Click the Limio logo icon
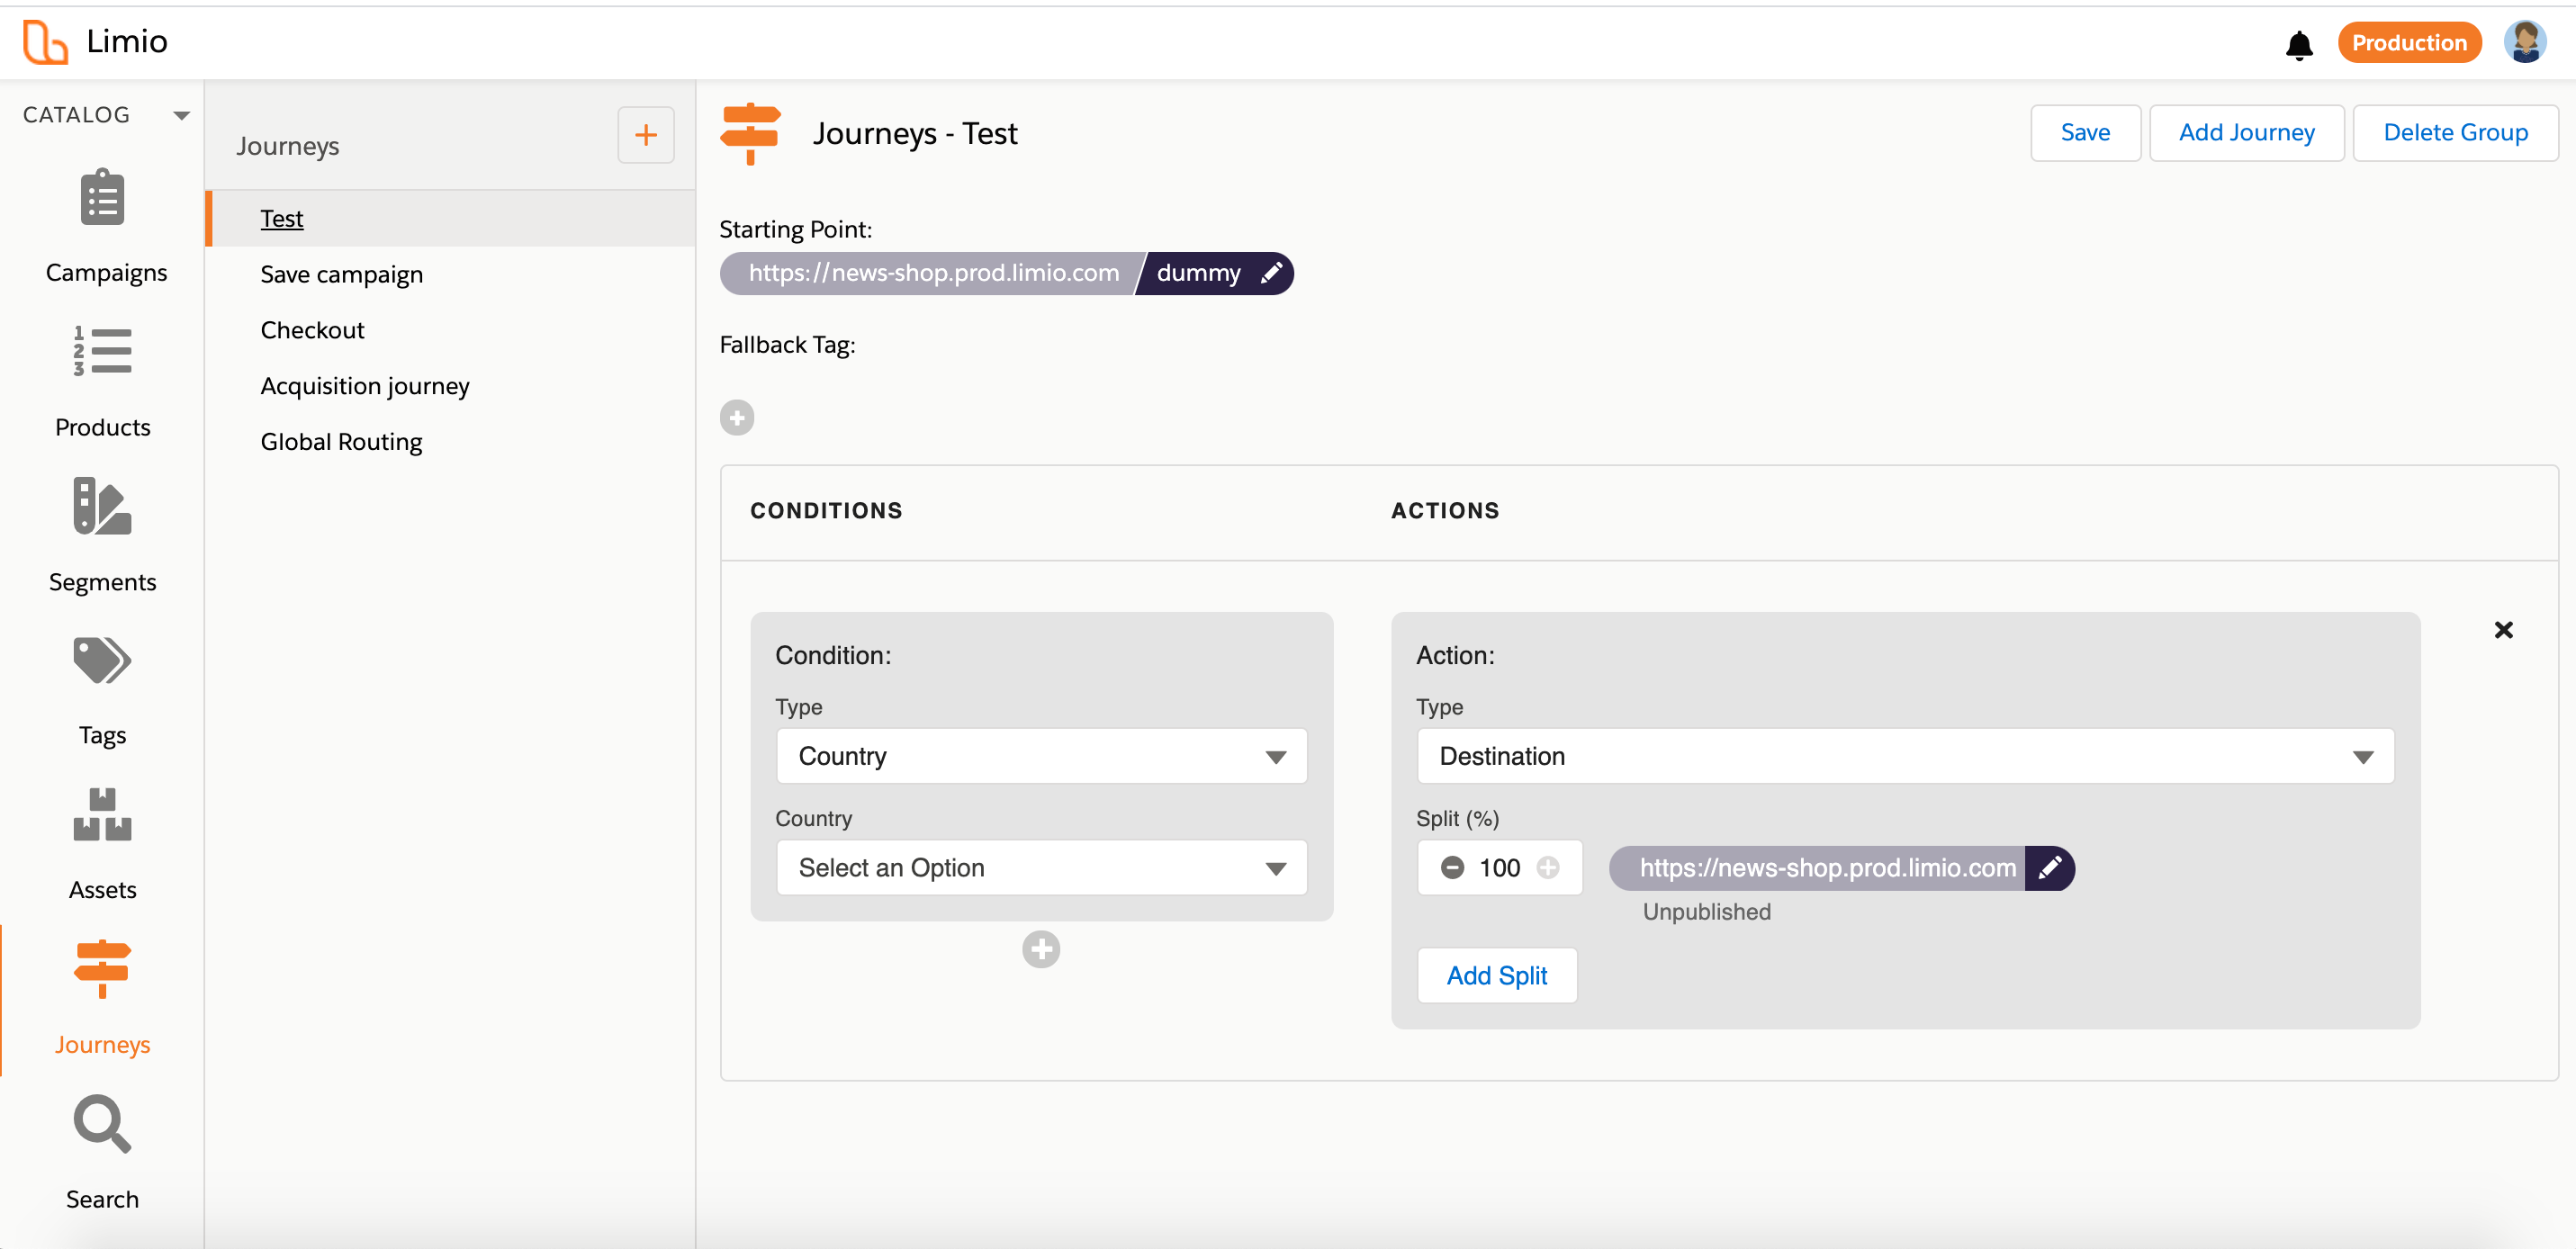 tap(45, 42)
